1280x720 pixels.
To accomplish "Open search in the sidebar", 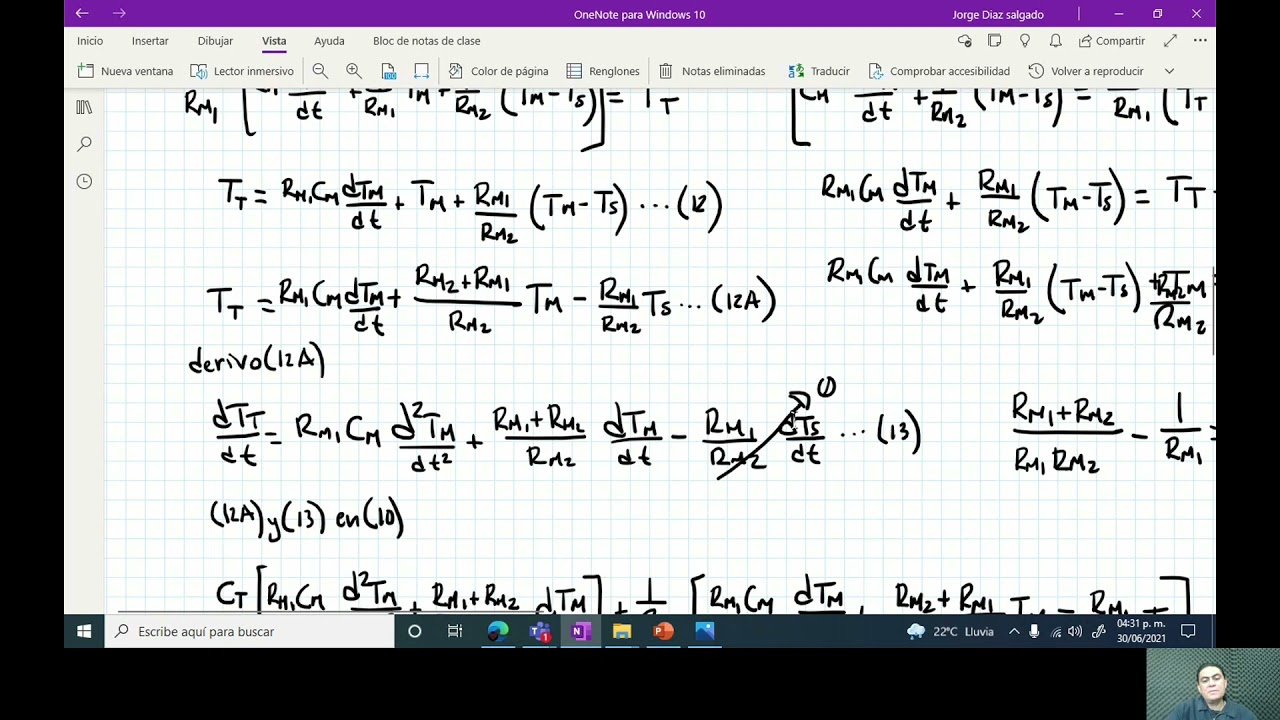I will 84,144.
